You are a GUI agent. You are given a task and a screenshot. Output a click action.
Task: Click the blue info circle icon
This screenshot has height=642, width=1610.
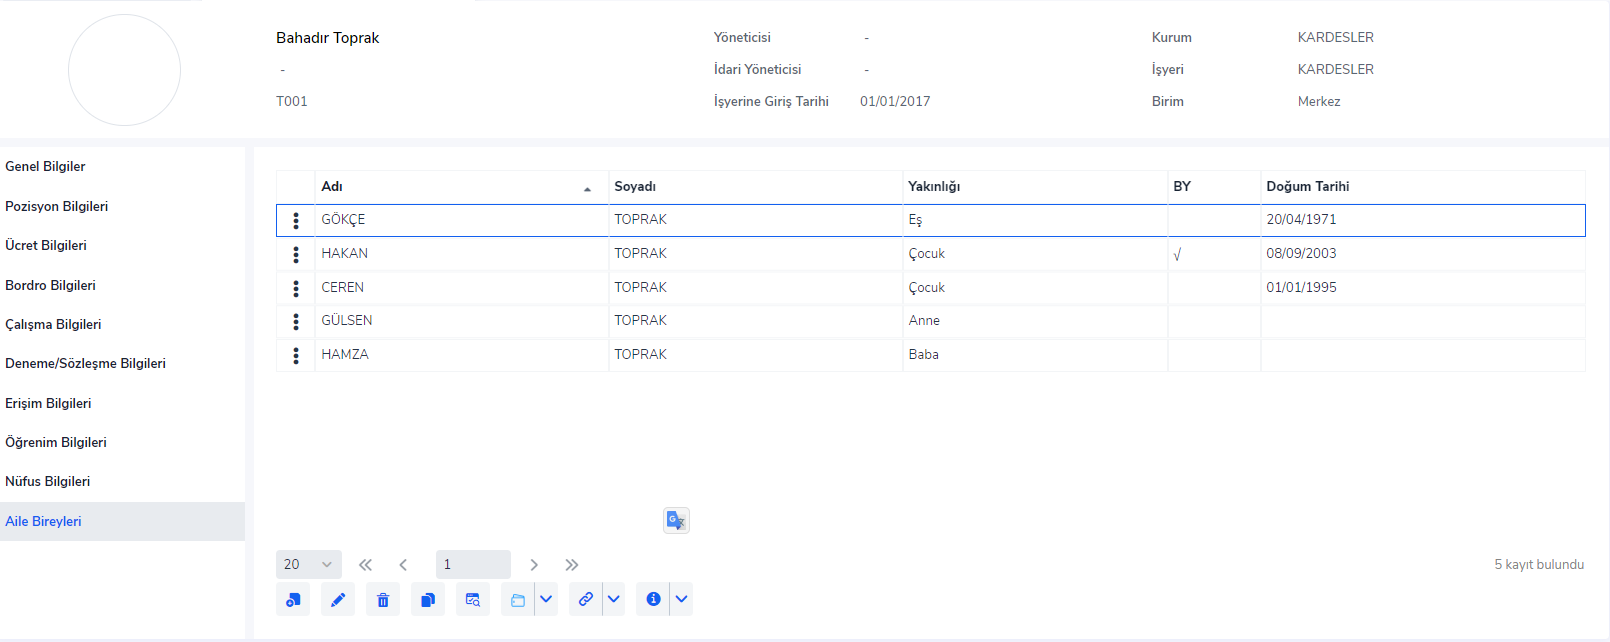tap(653, 600)
